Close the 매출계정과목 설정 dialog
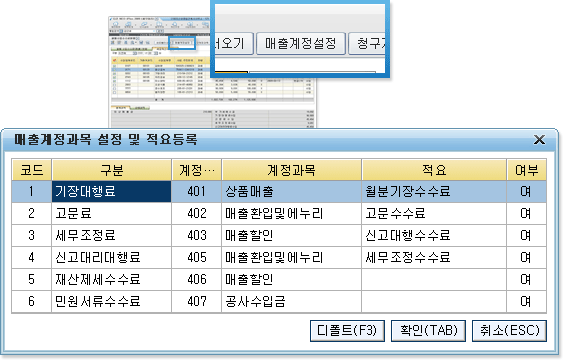Viewport: 569px width, 364px height. pyautogui.click(x=539, y=140)
